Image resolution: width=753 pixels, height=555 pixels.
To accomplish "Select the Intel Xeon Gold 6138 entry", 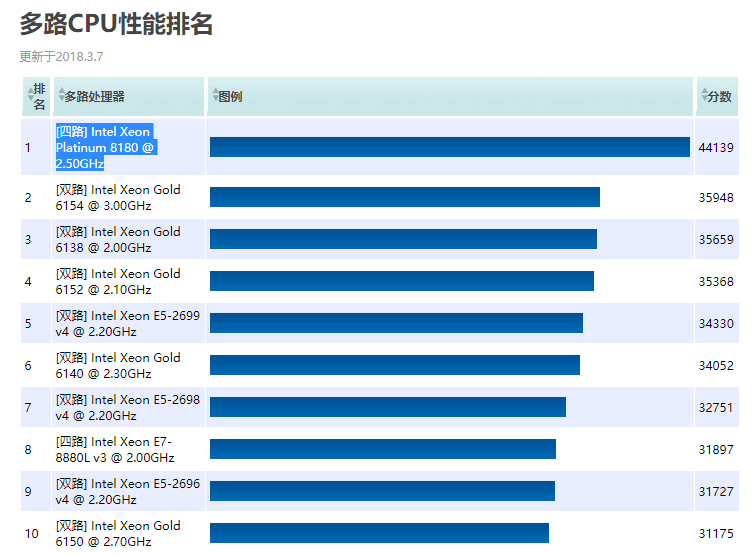I will 118,239.
